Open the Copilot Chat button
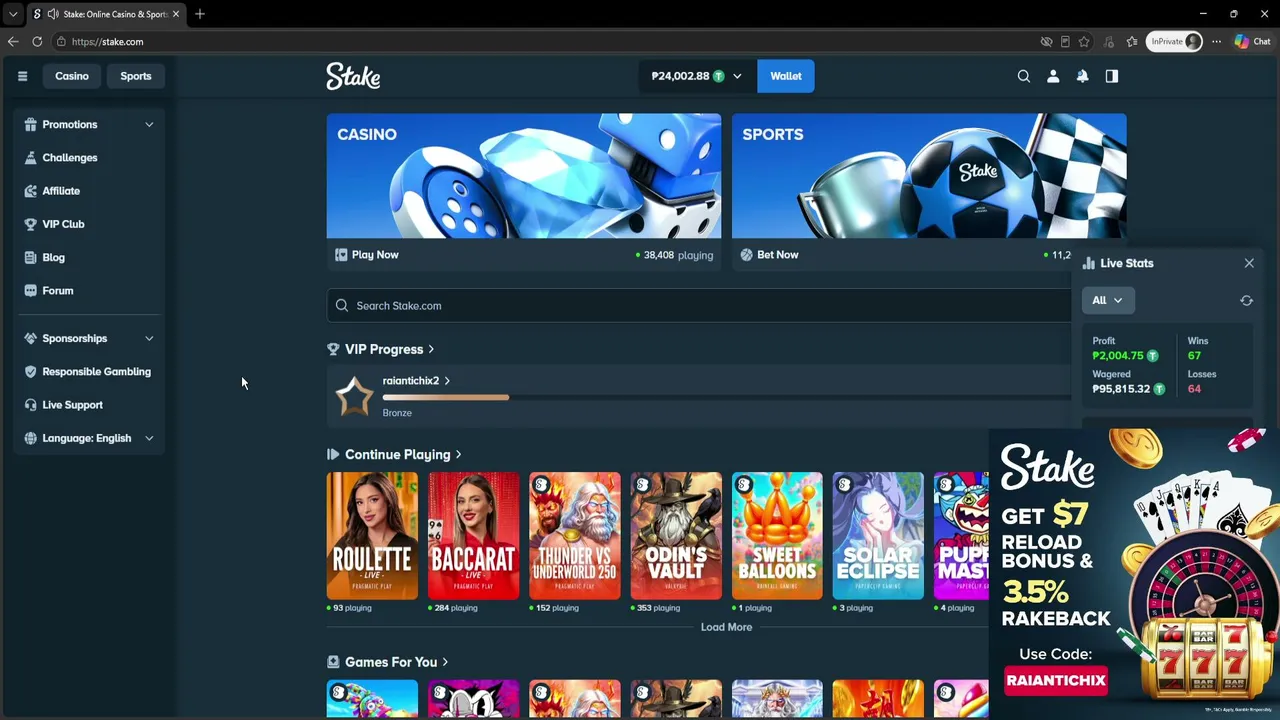Image resolution: width=1280 pixels, height=720 pixels. [x=1252, y=41]
